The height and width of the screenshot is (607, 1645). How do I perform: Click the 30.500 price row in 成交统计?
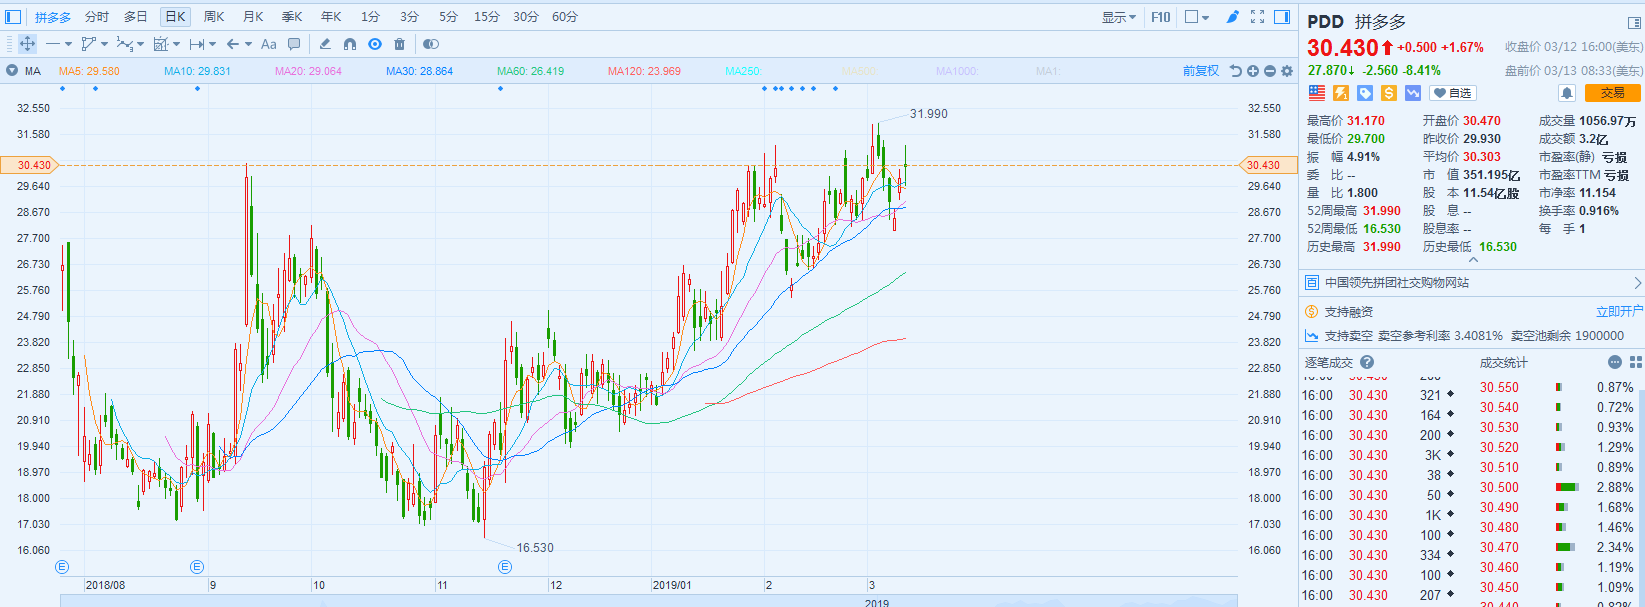1556,487
